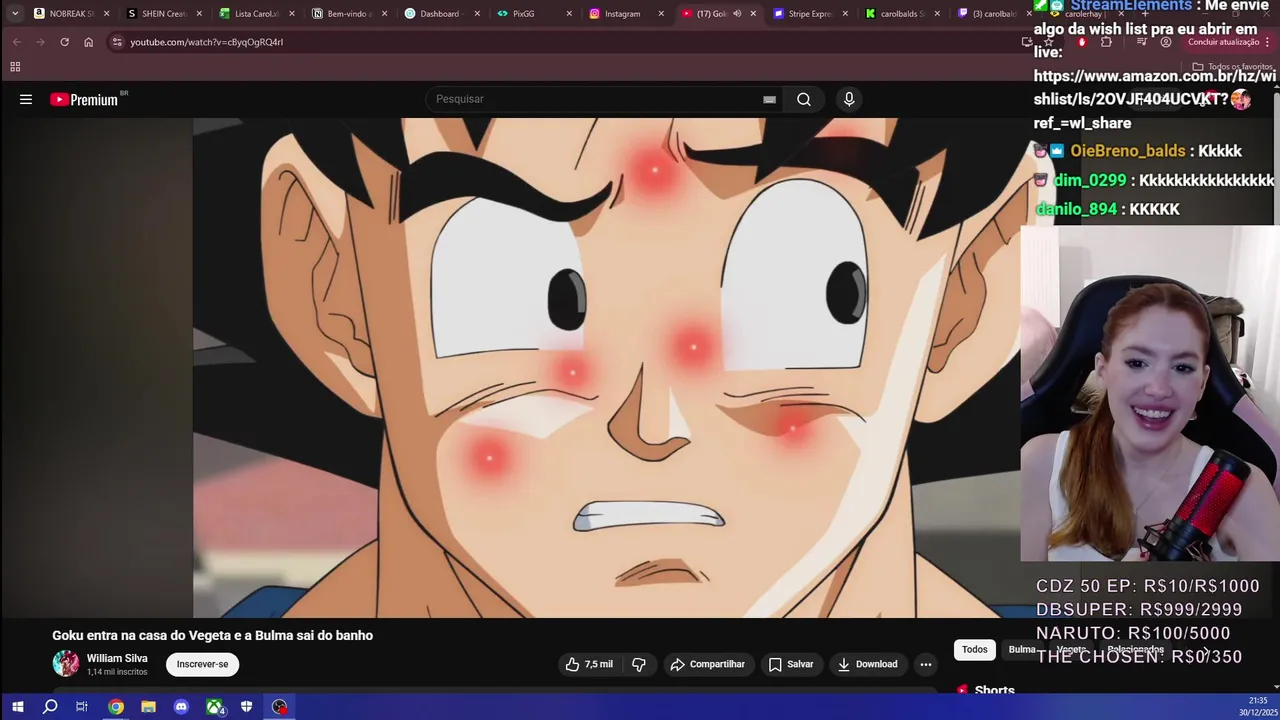Viewport: 1280px width, 720px height.
Task: Open Xbox app from taskbar
Action: pyautogui.click(x=214, y=707)
